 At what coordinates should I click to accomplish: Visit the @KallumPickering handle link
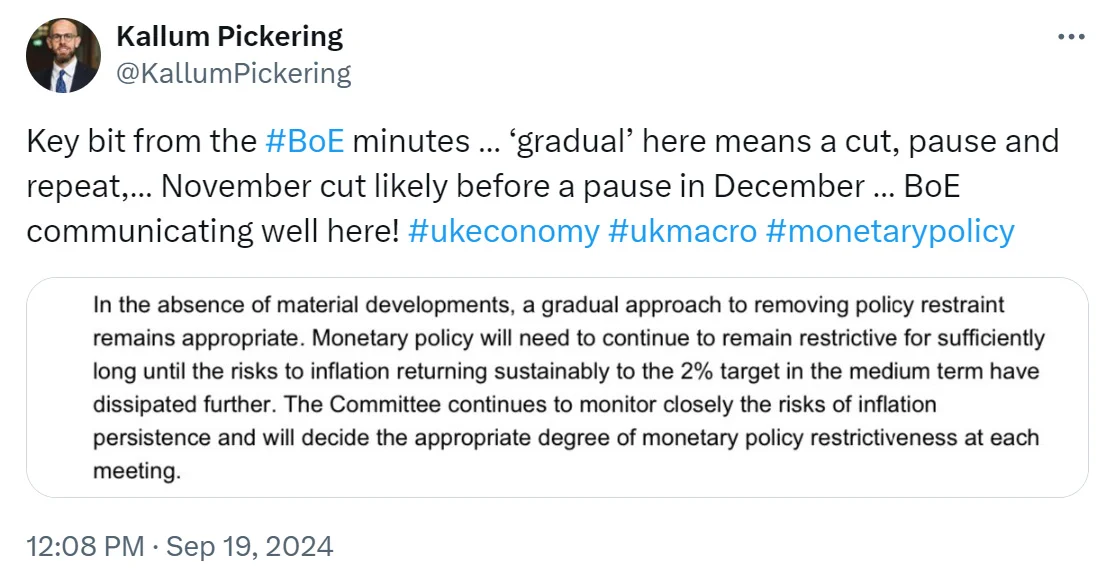(x=234, y=73)
